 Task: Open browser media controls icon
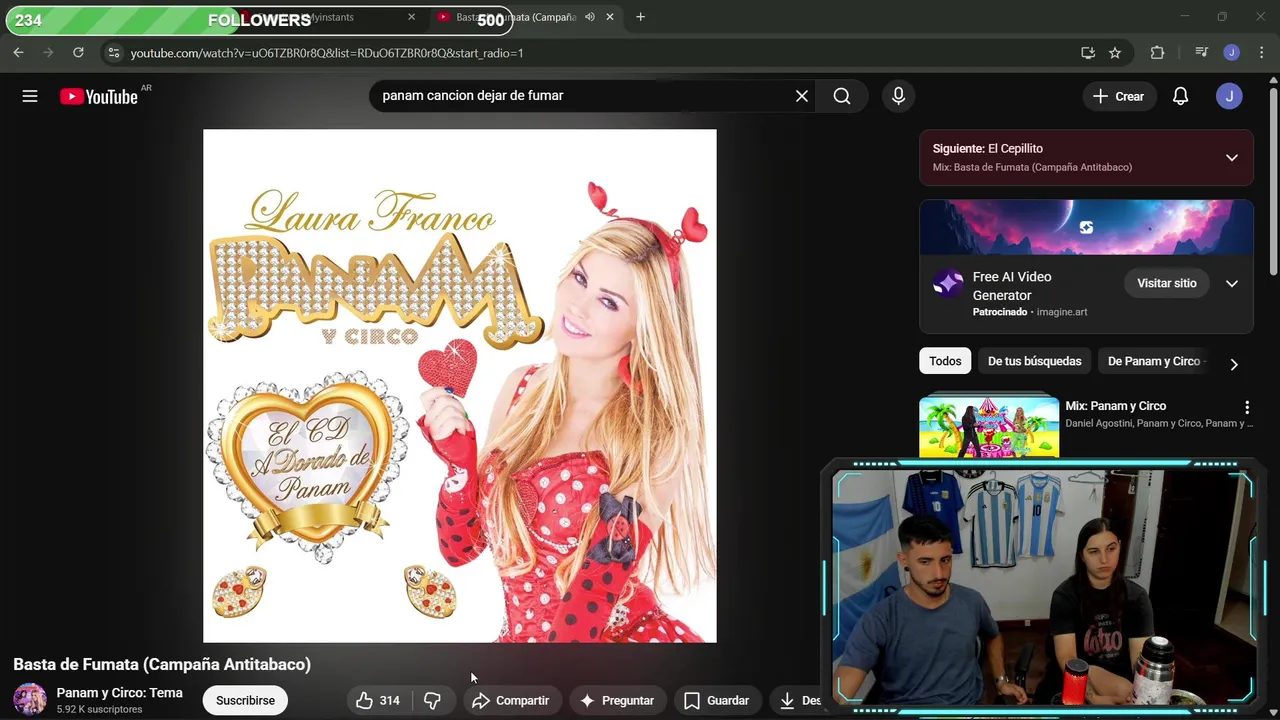[1202, 53]
